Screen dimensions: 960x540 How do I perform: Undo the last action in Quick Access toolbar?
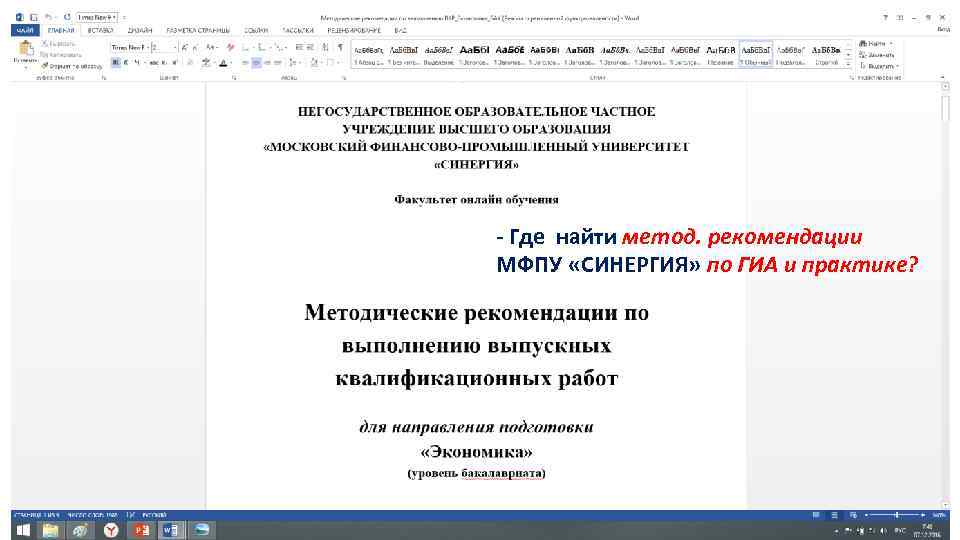click(x=48, y=18)
